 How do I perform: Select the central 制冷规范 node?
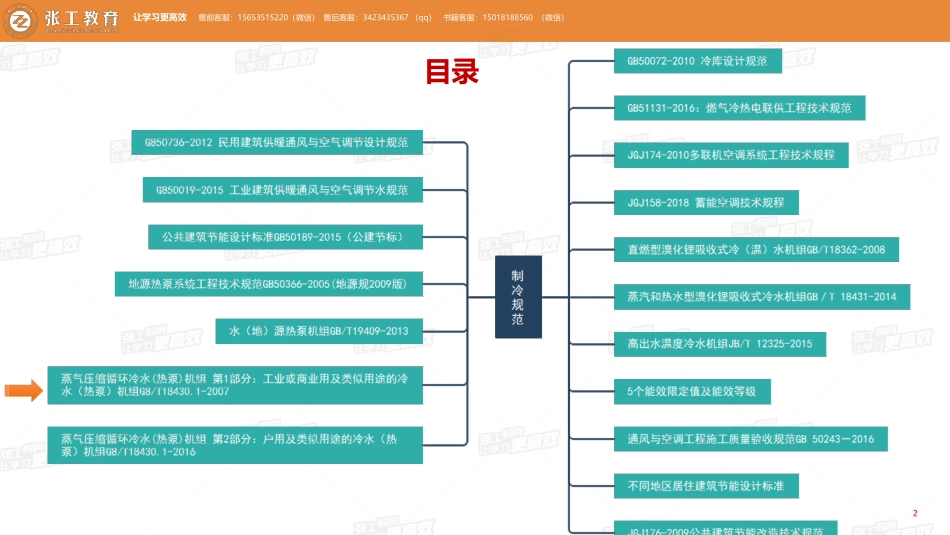(518, 297)
